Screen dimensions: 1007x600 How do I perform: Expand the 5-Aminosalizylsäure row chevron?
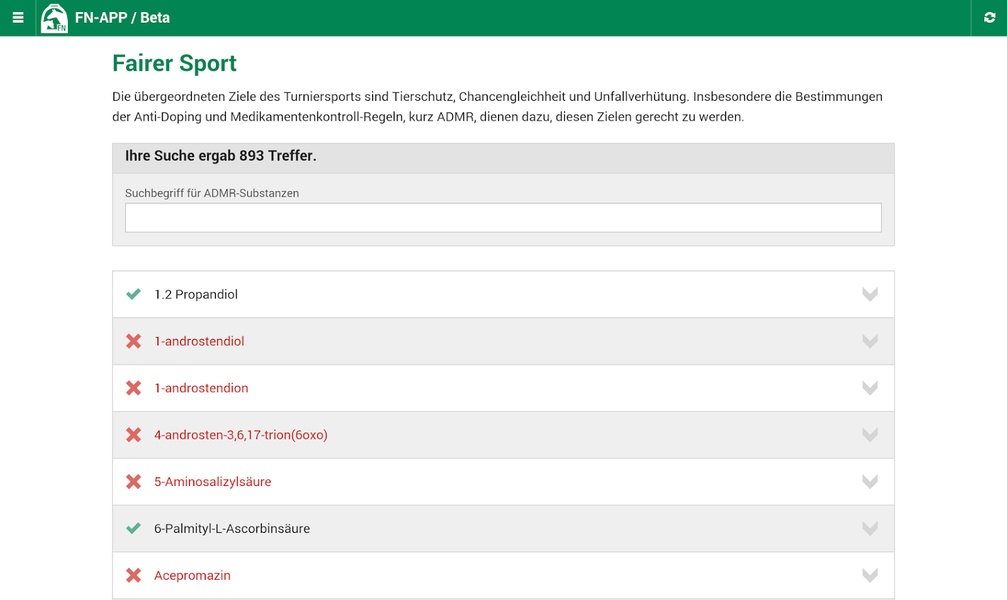[x=870, y=482]
